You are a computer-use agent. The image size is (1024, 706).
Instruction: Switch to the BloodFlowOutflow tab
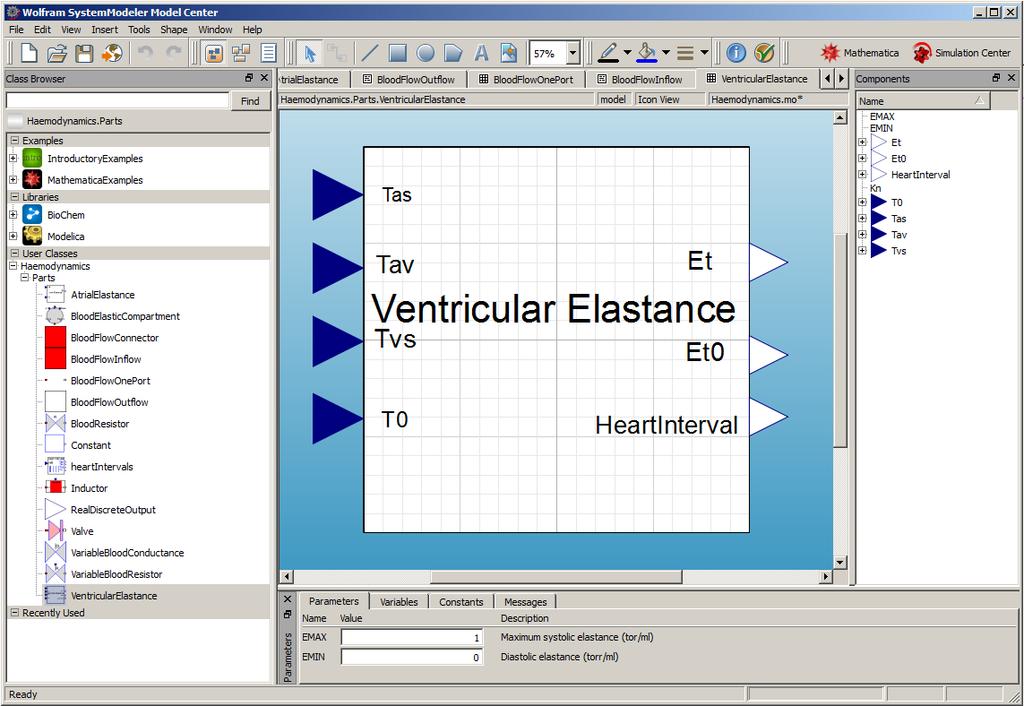click(409, 79)
